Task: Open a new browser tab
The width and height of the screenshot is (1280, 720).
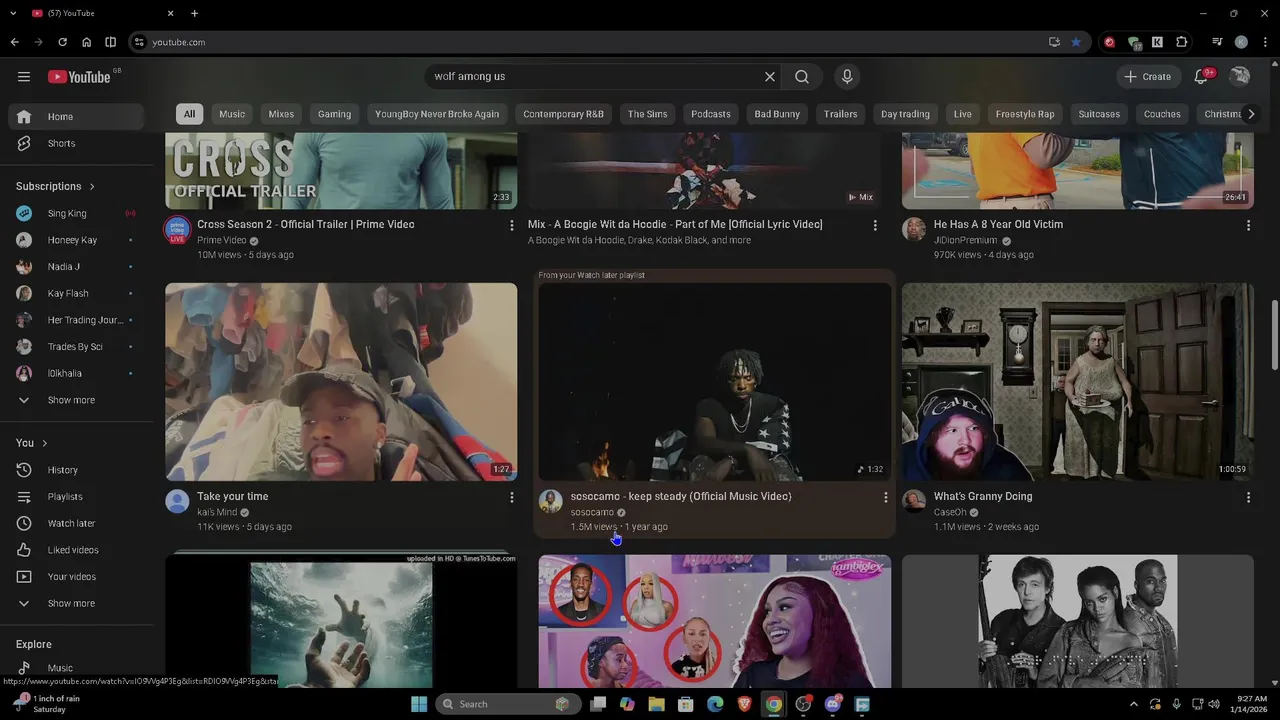Action: click(x=194, y=13)
